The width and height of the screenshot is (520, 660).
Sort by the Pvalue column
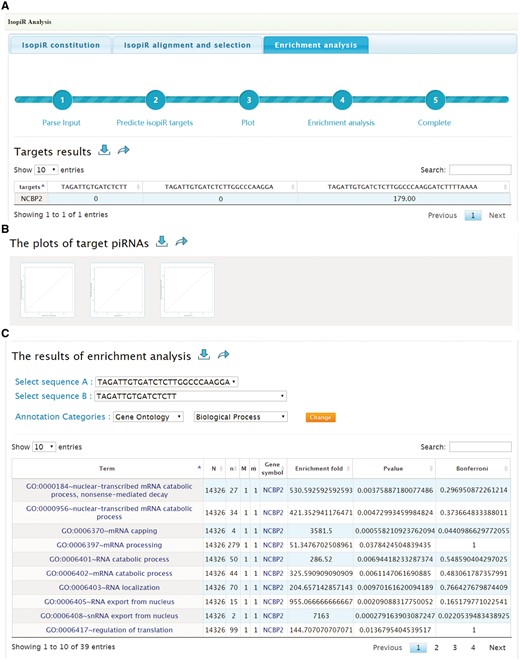click(x=394, y=468)
